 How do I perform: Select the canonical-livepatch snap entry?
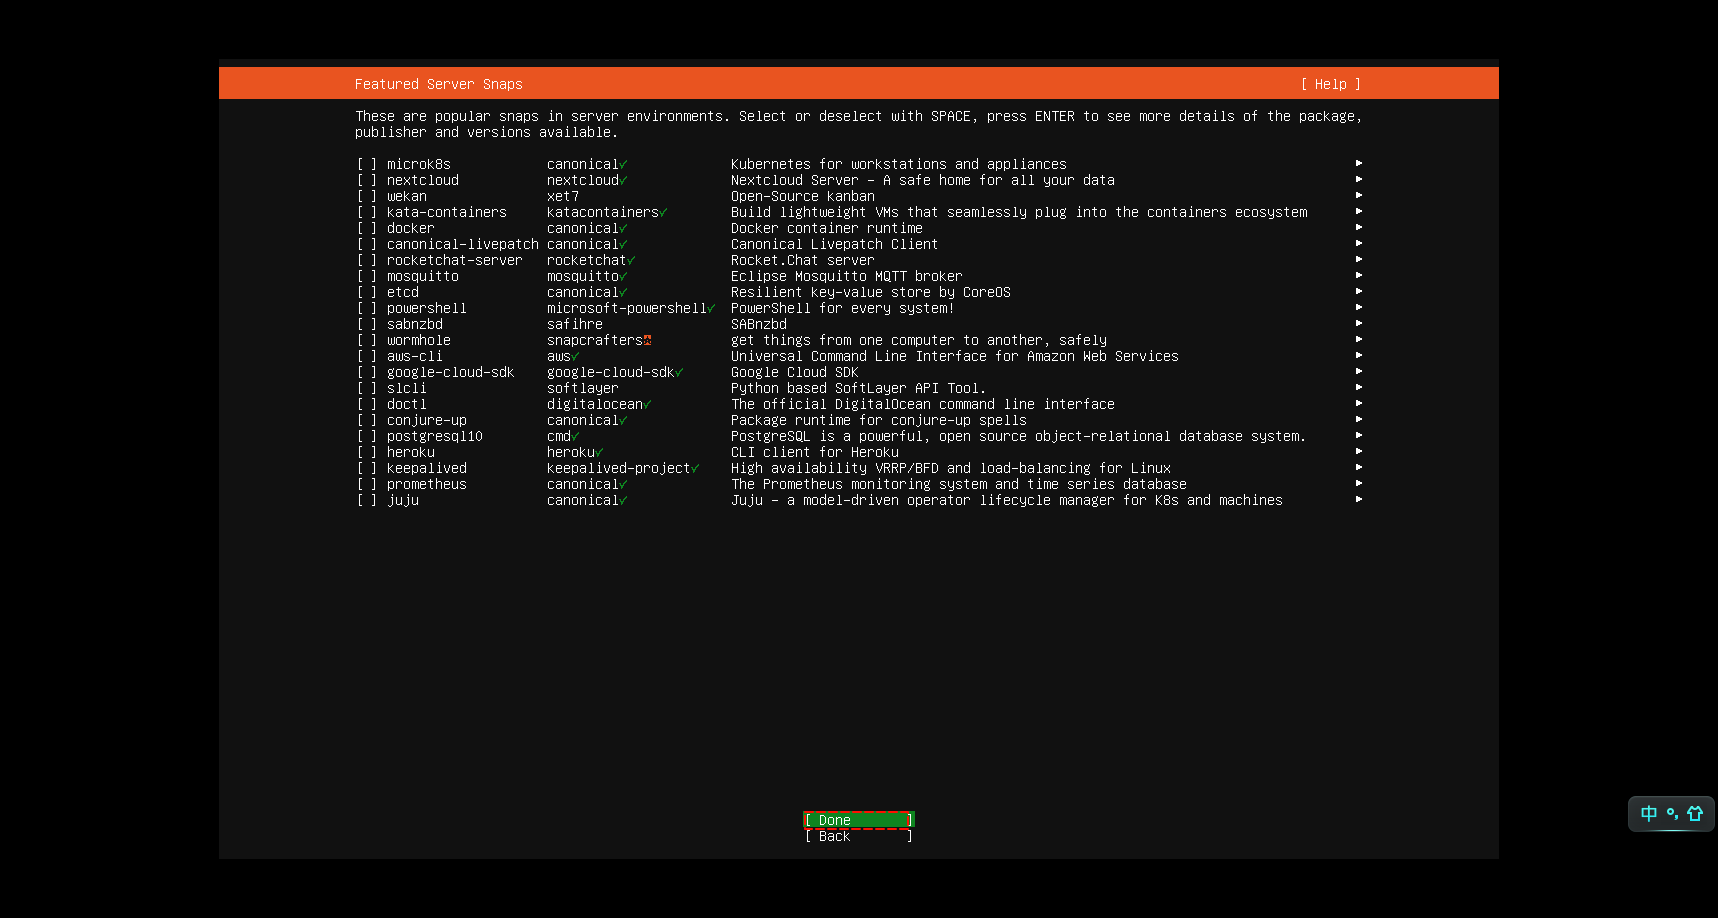(462, 244)
